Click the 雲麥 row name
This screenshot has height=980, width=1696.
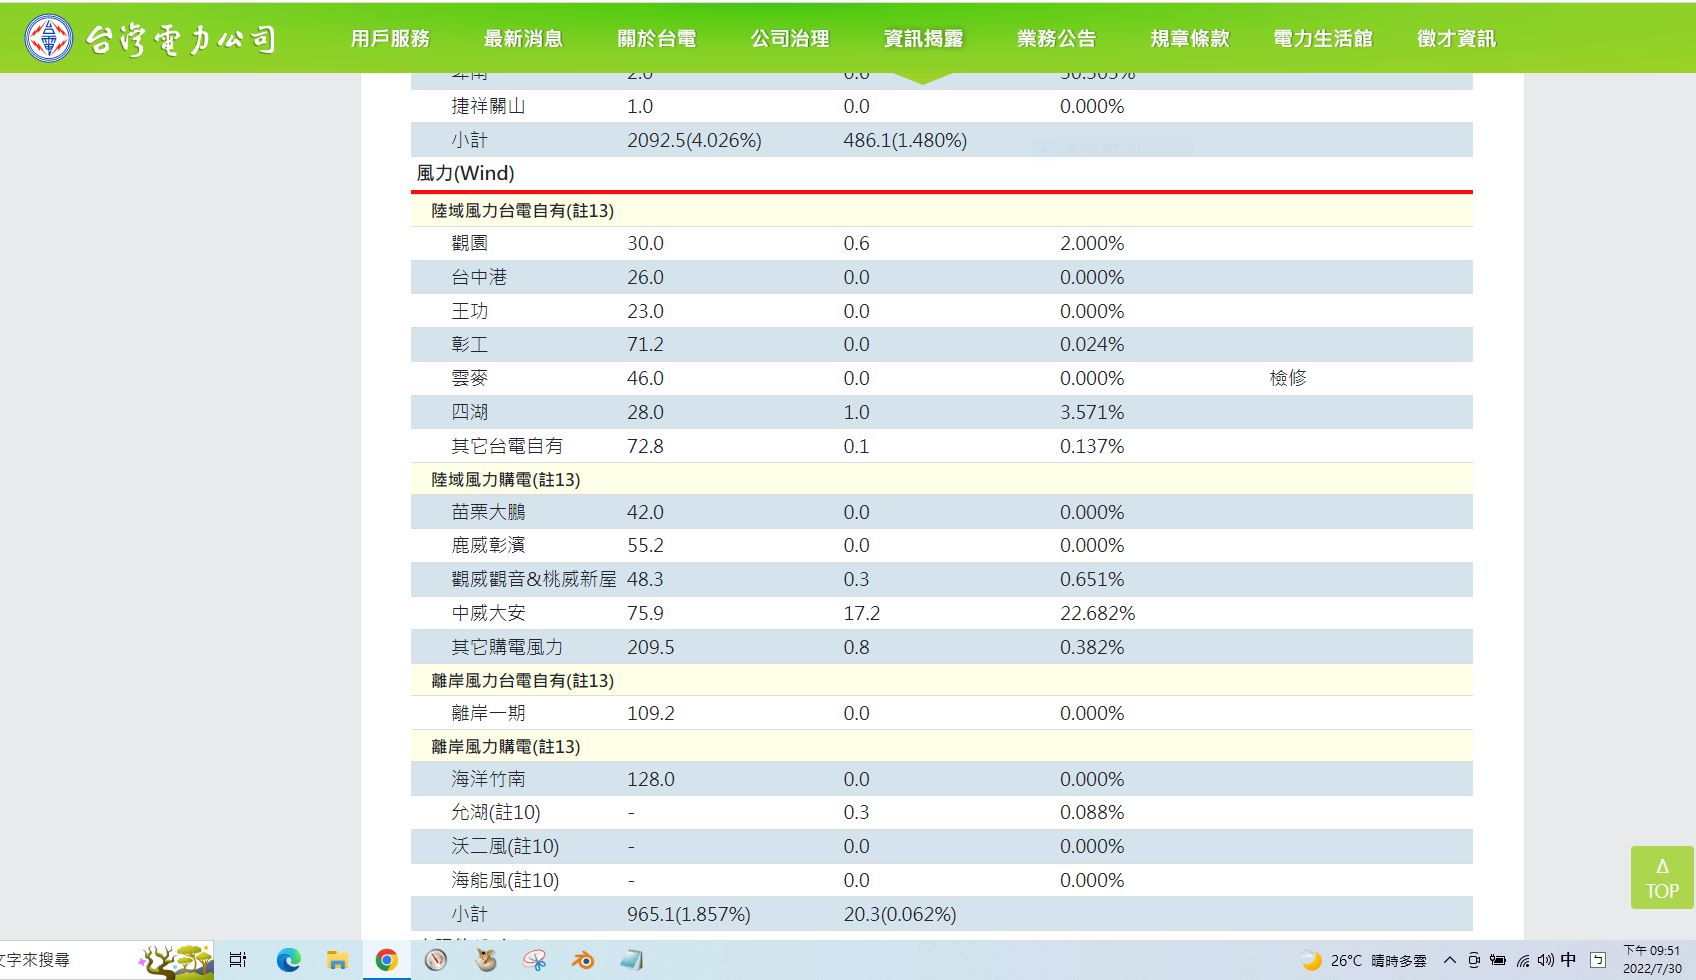470,378
